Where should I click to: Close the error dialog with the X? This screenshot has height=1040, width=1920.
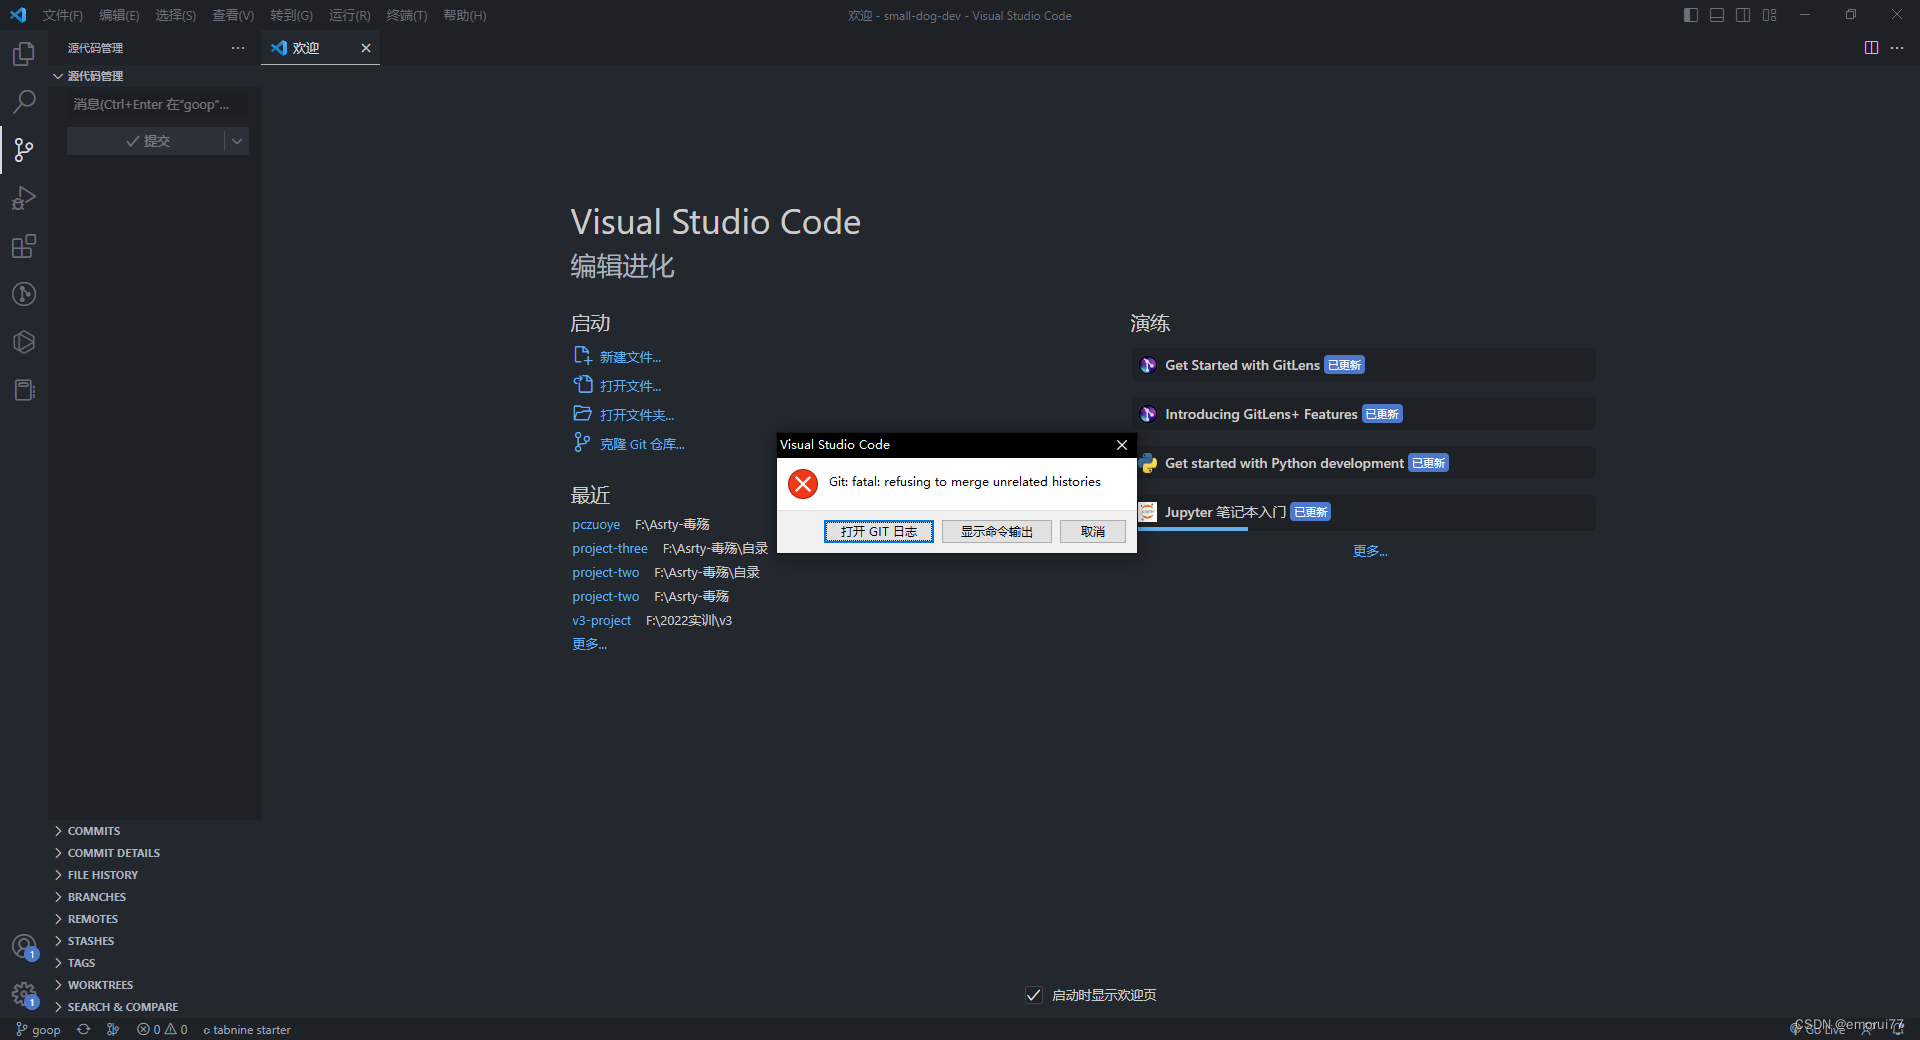pos(1122,445)
